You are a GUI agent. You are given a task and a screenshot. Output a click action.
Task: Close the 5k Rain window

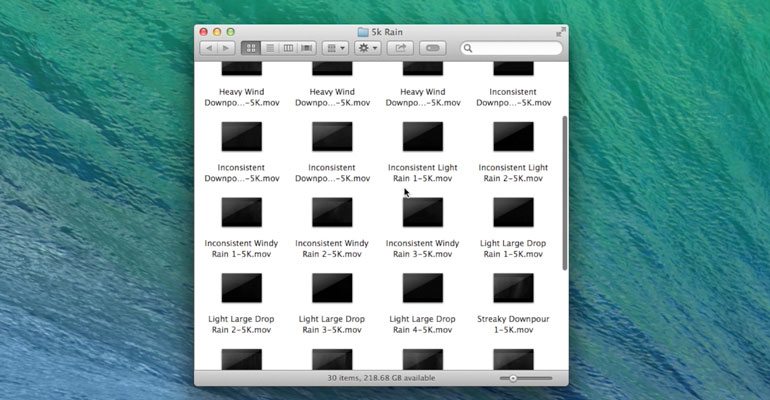[x=203, y=32]
